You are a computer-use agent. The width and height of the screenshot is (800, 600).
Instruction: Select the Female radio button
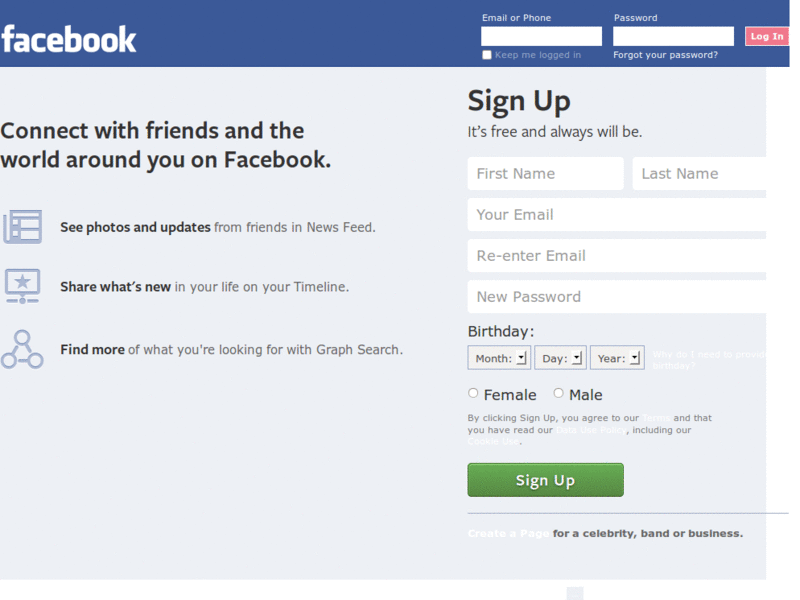click(x=473, y=393)
